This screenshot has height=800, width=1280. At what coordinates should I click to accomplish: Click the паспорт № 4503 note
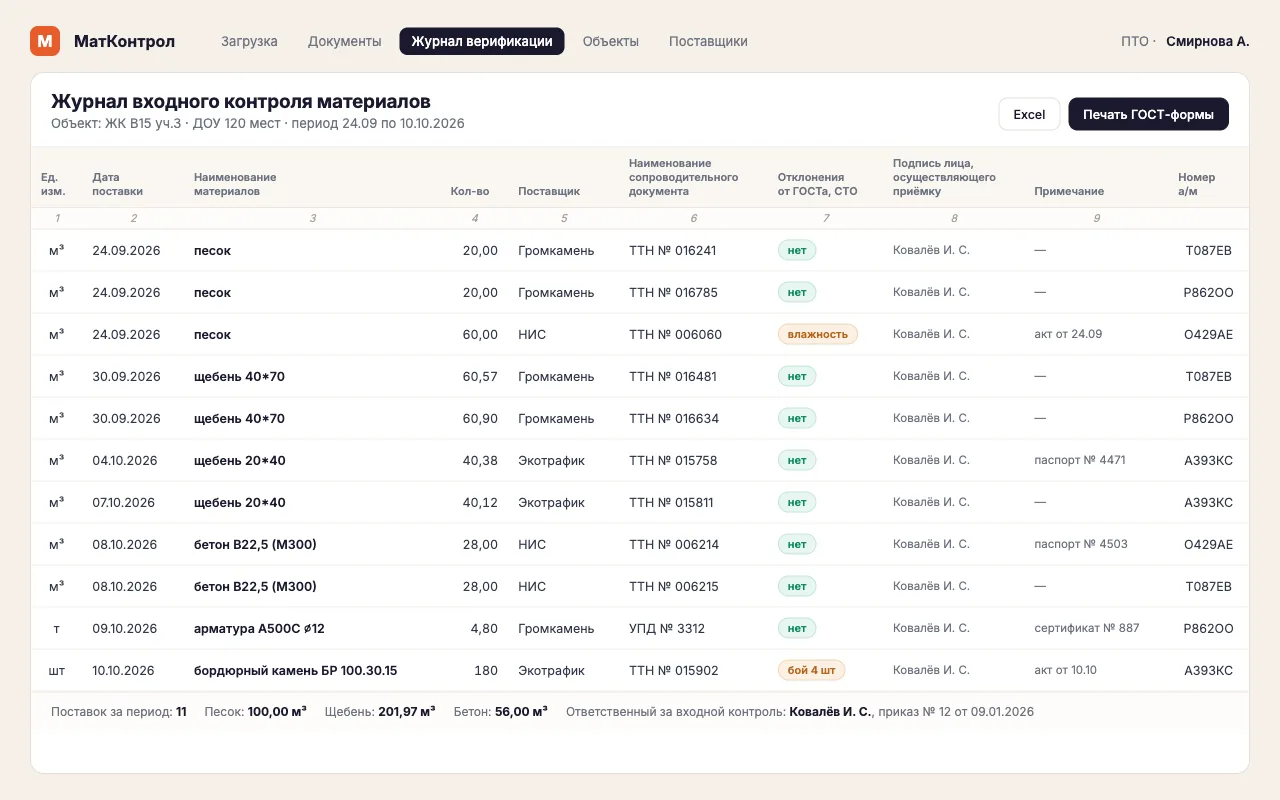click(x=1081, y=544)
